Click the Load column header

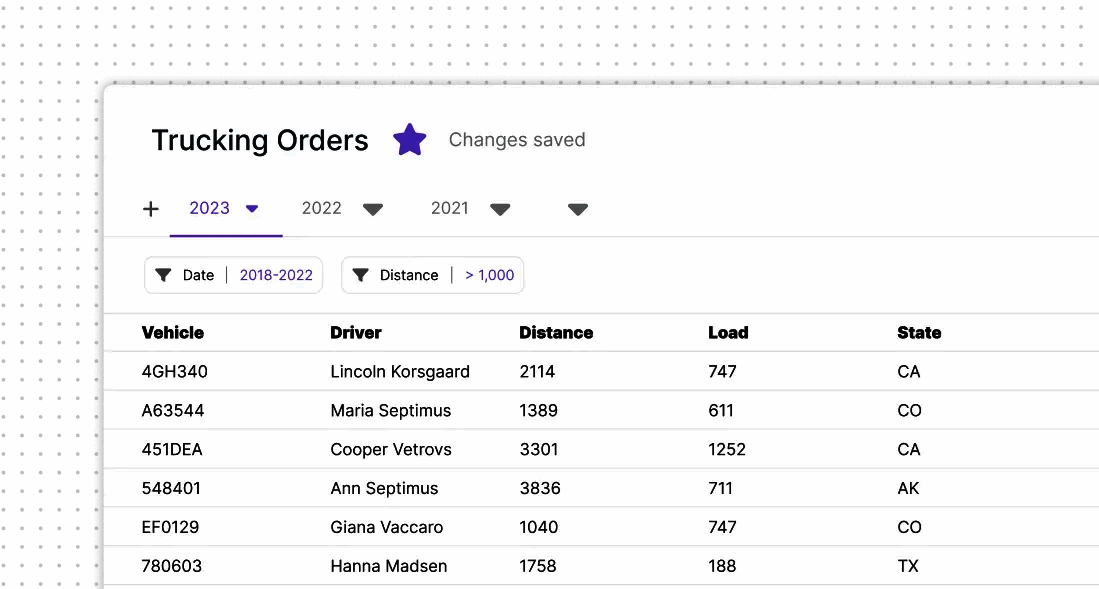coord(728,333)
